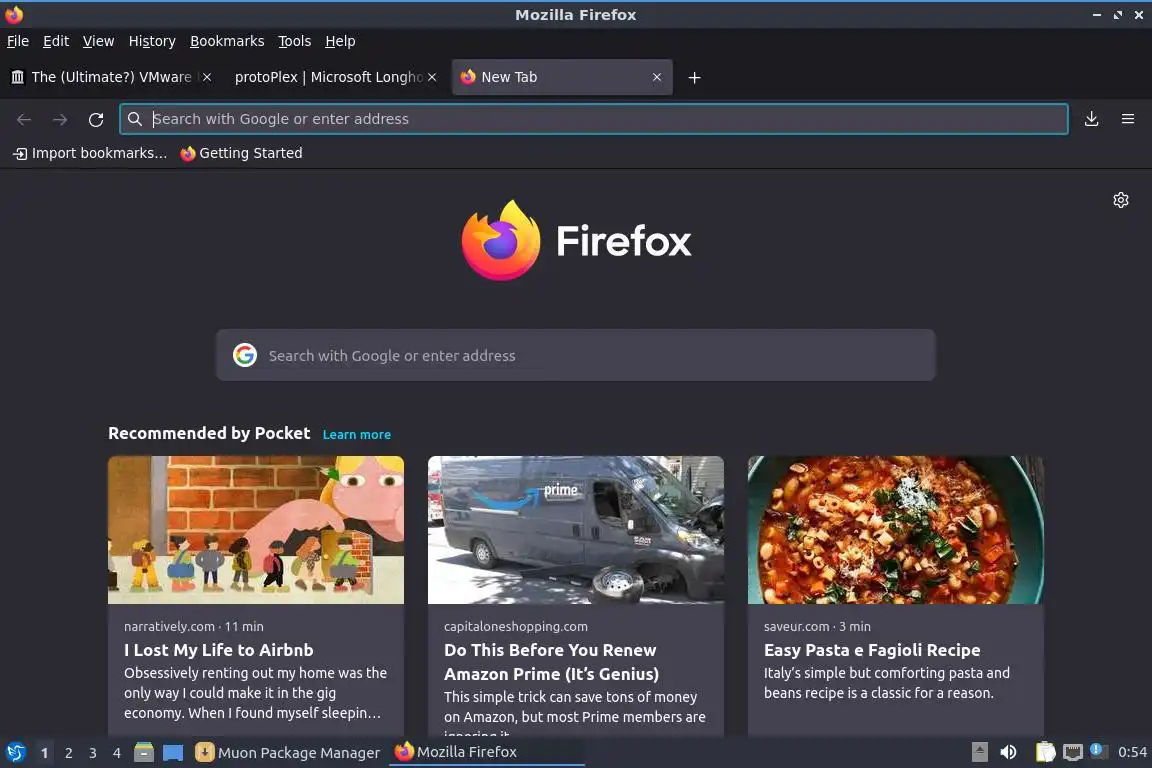Open the Amazon Prime van article image
Viewport: 1152px width, 768px height.
576,530
